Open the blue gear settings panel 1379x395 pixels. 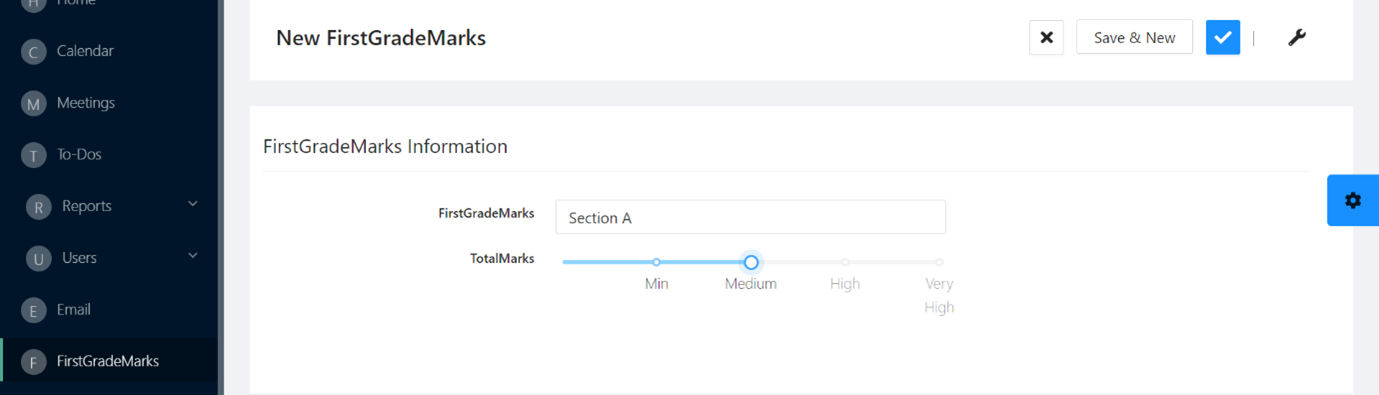pyautogui.click(x=1353, y=200)
